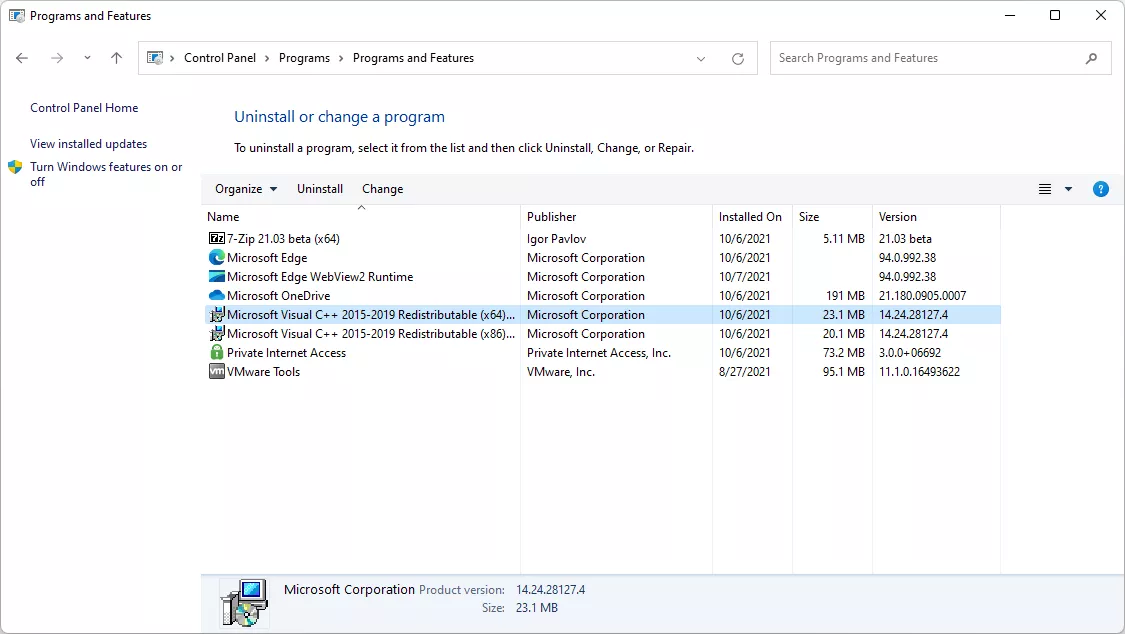Click the Back navigation arrow
The width and height of the screenshot is (1125, 634).
22,58
